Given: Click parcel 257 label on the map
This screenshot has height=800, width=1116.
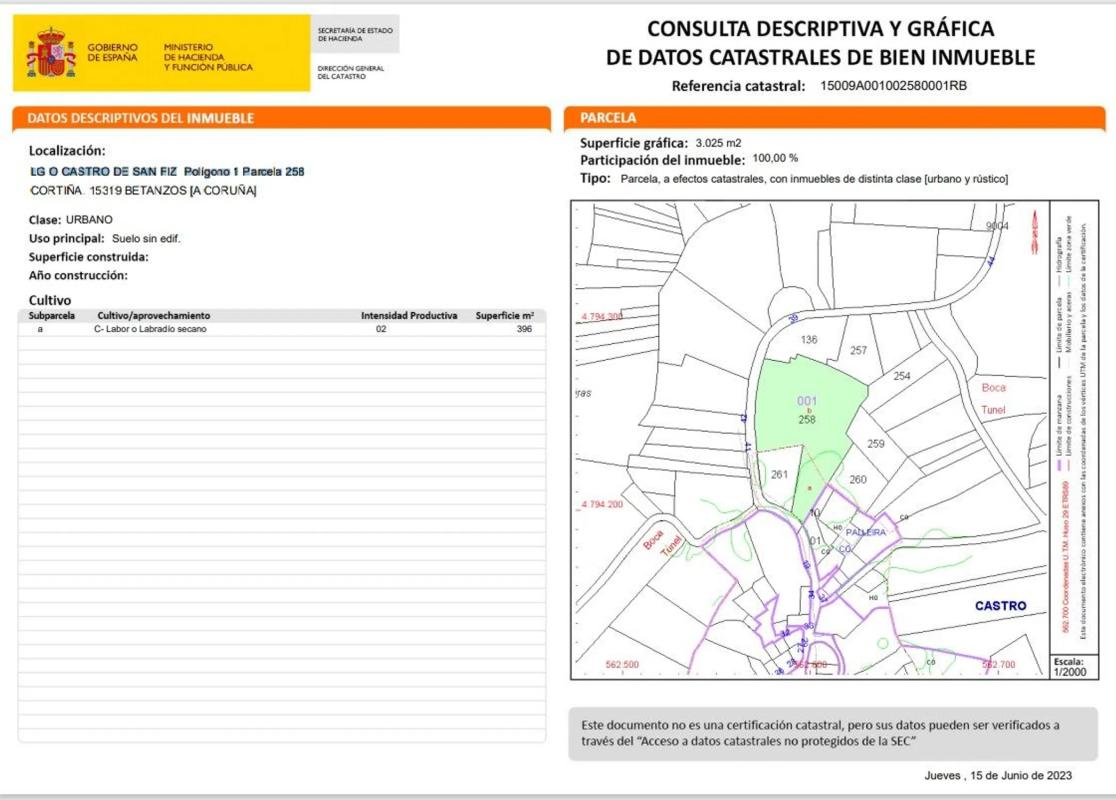Looking at the screenshot, I should tap(858, 350).
